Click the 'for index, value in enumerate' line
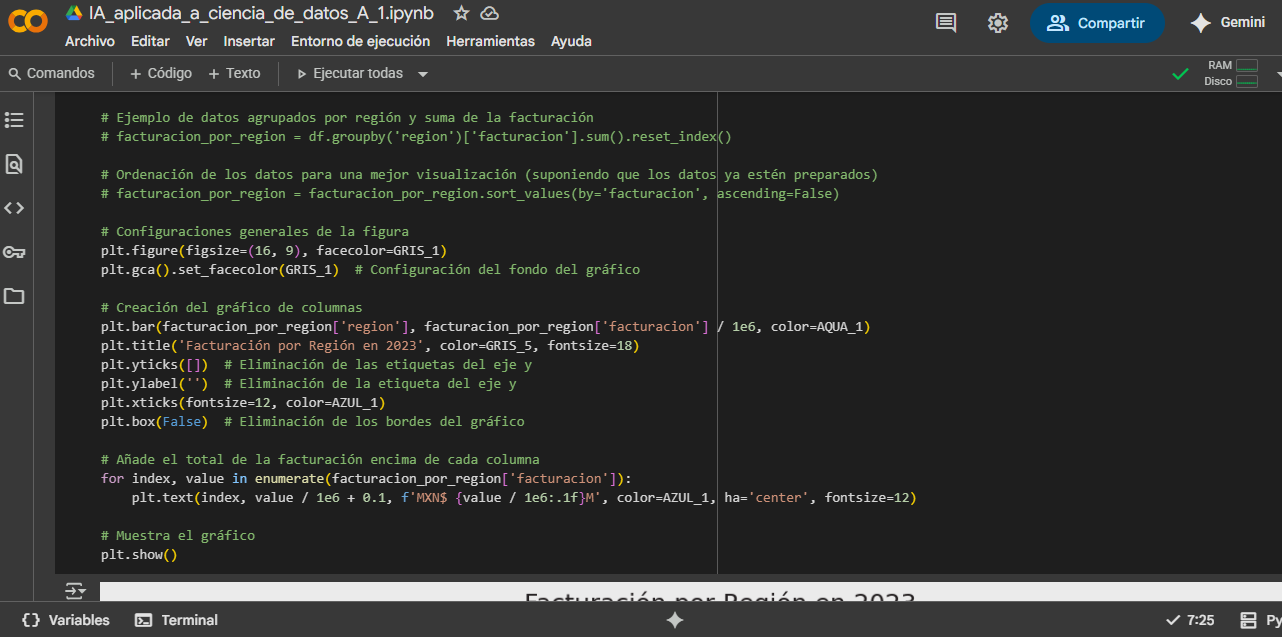Image resolution: width=1282 pixels, height=637 pixels. click(366, 478)
